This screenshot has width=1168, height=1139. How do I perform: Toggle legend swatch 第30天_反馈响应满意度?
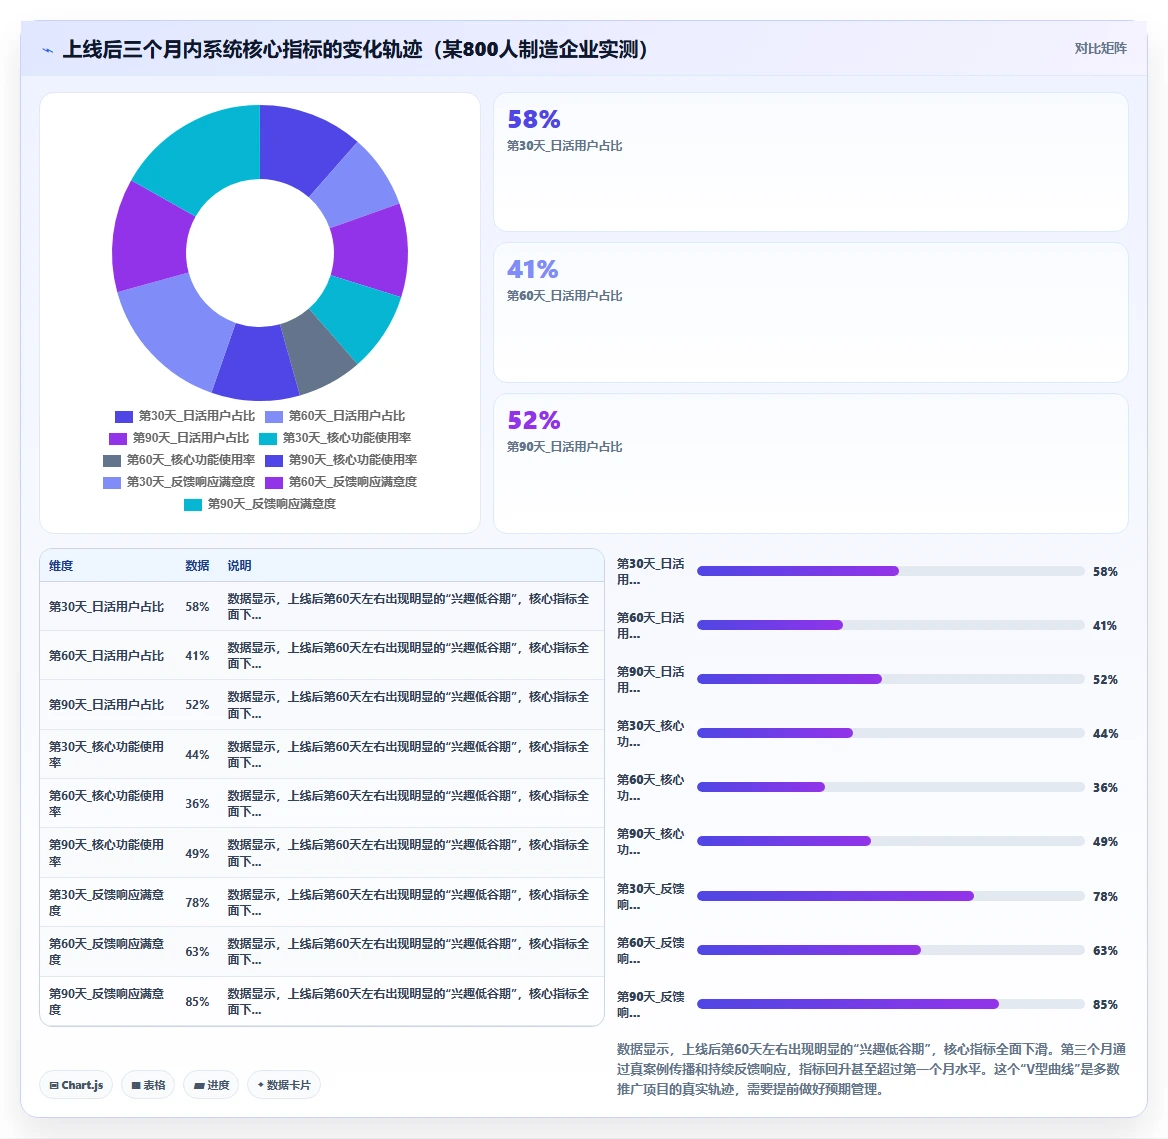coord(112,482)
